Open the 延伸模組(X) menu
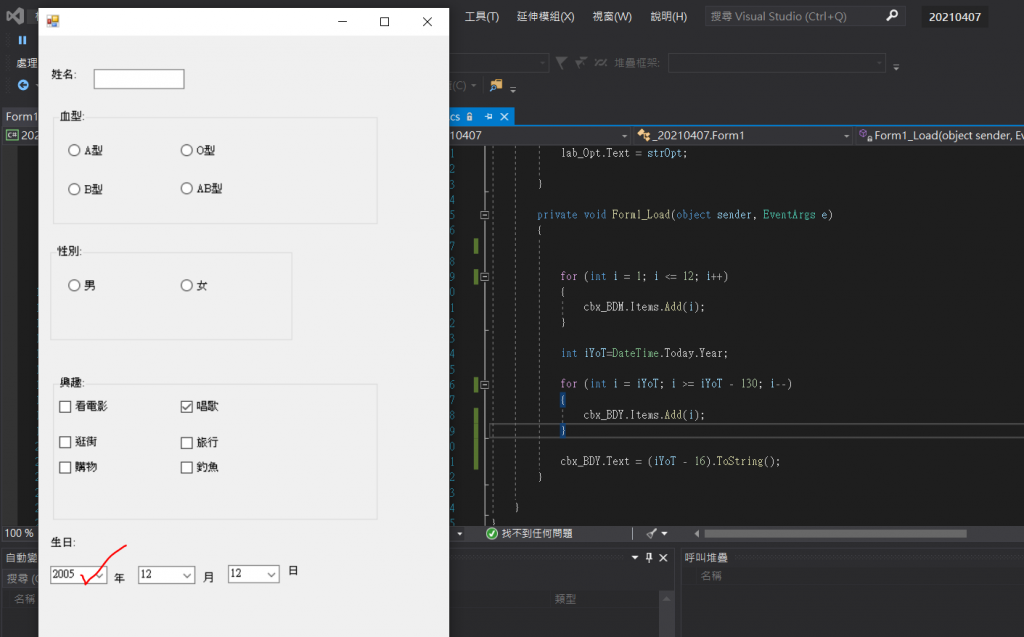This screenshot has width=1024, height=637. tap(545, 16)
